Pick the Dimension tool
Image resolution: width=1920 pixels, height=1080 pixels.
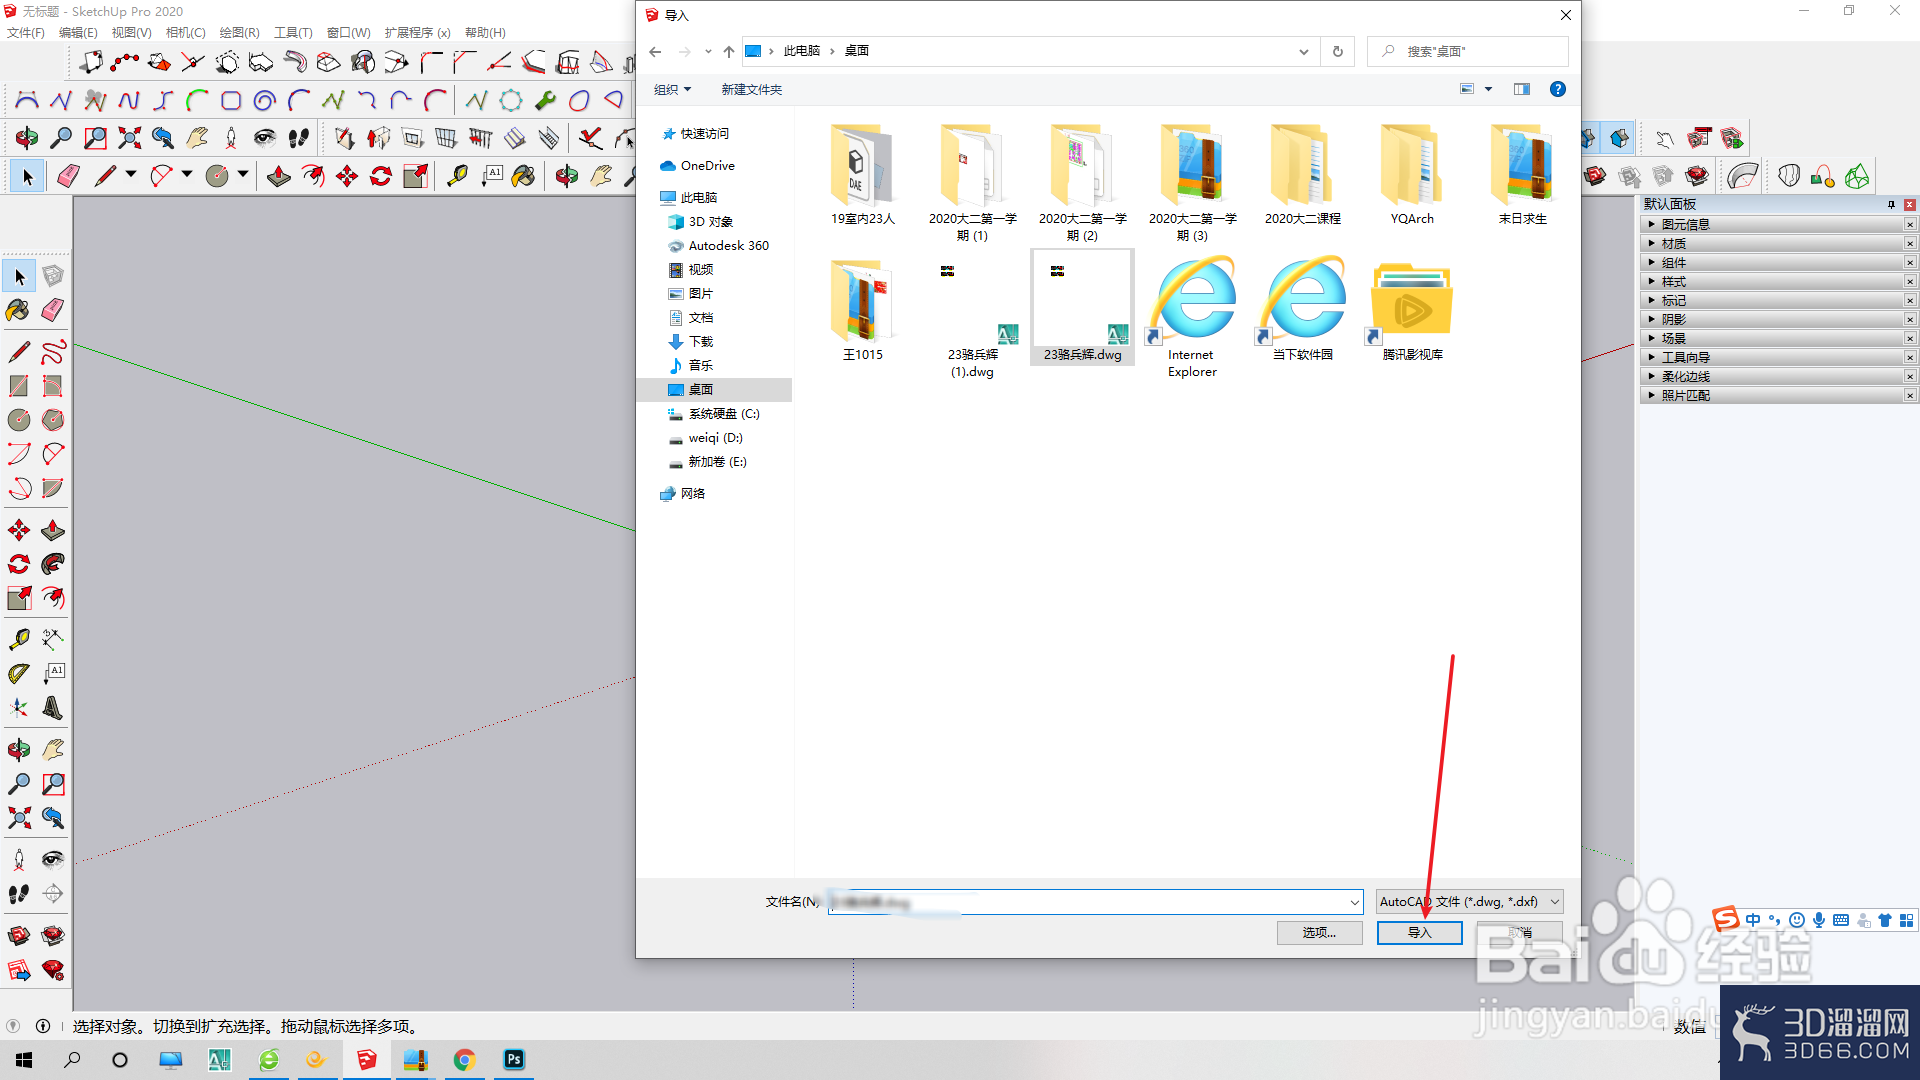tap(53, 640)
